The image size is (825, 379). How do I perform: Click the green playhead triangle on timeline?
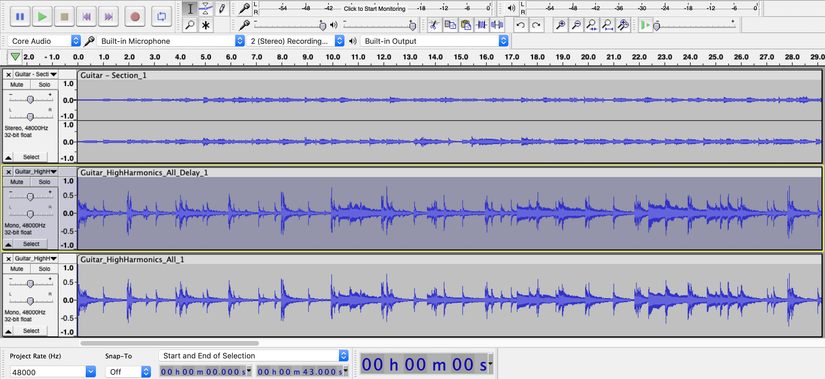[16, 56]
